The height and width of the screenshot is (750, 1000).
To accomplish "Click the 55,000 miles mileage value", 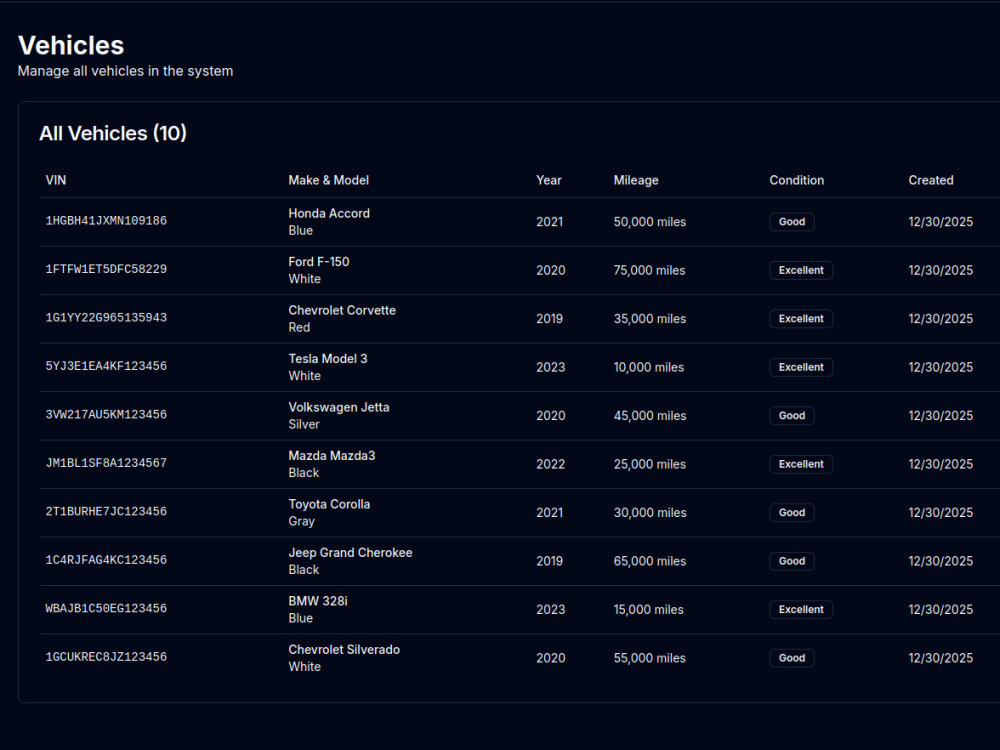I will point(649,658).
